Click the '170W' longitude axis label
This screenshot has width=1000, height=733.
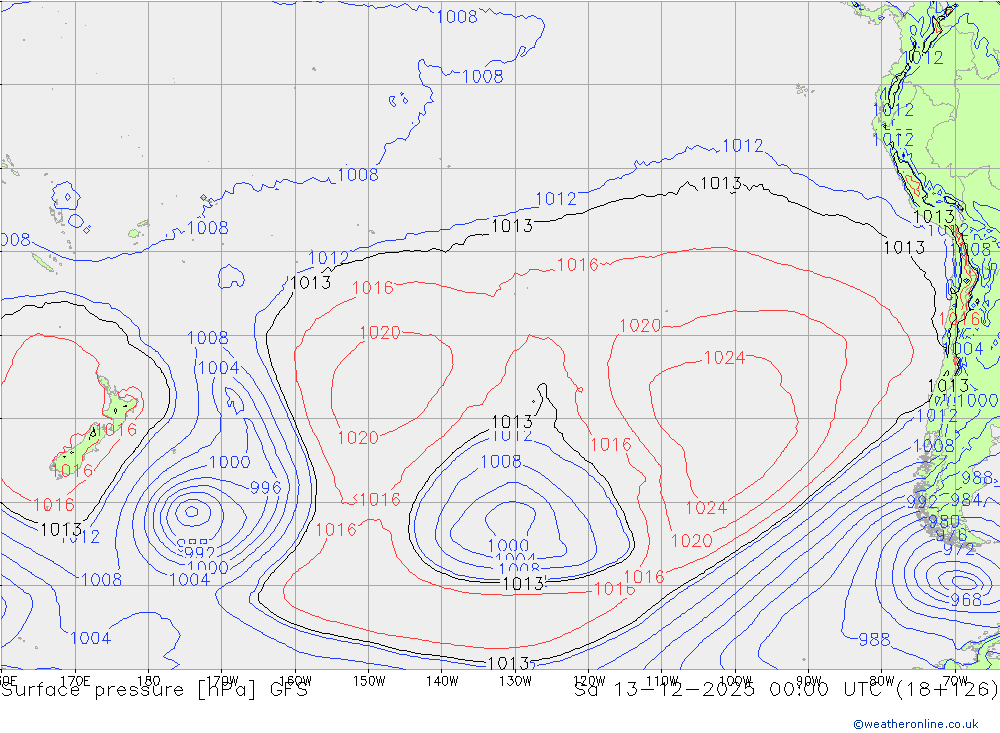222,681
